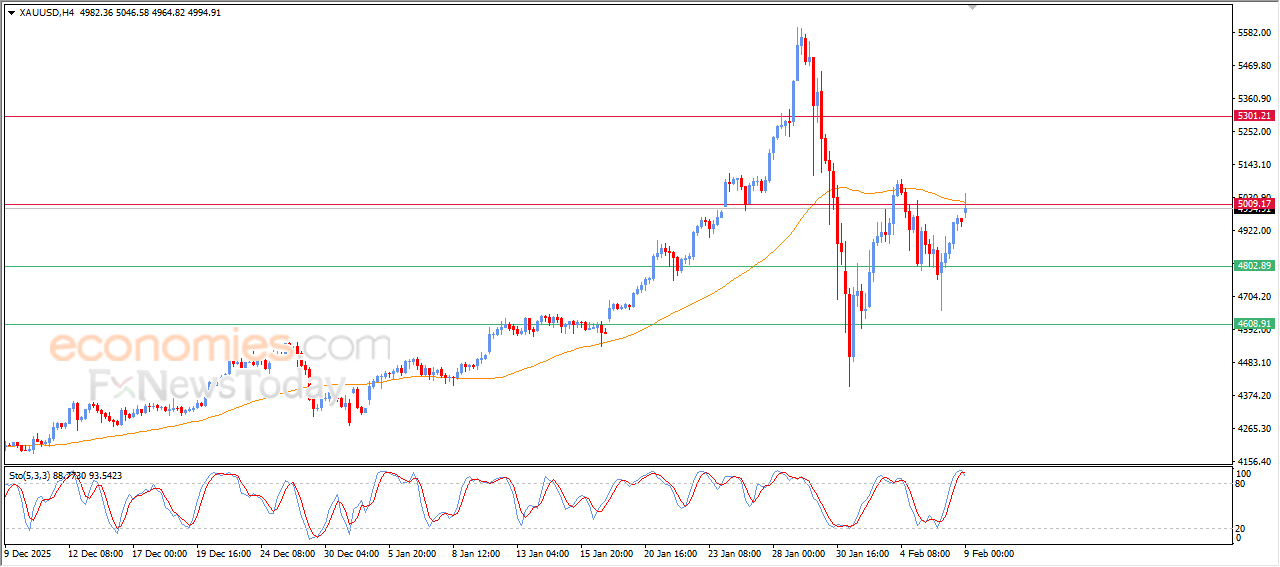Click the dropdown arrow beside XAUUSD,H4
Screen dimensions: 1280x567
pyautogui.click(x=11, y=13)
